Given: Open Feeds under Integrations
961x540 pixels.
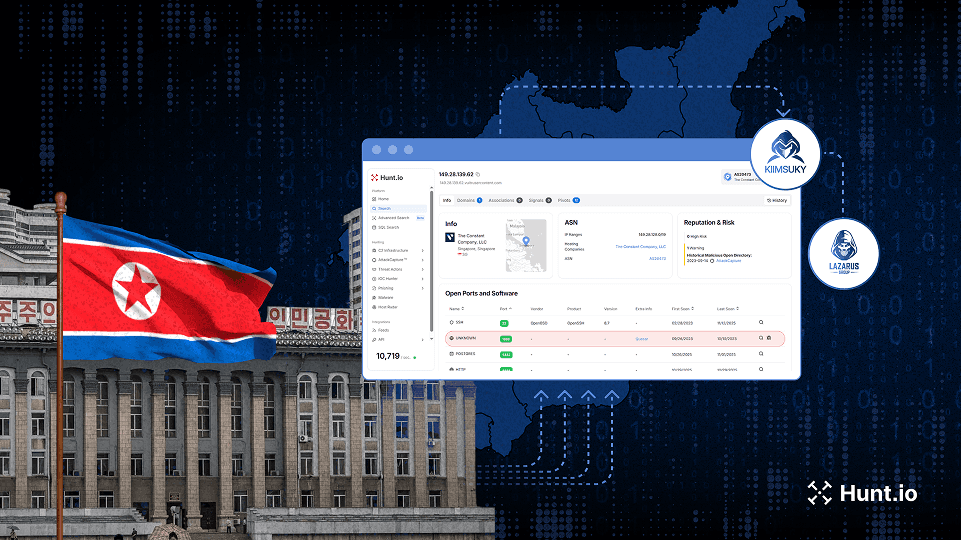Looking at the screenshot, I should pos(383,330).
